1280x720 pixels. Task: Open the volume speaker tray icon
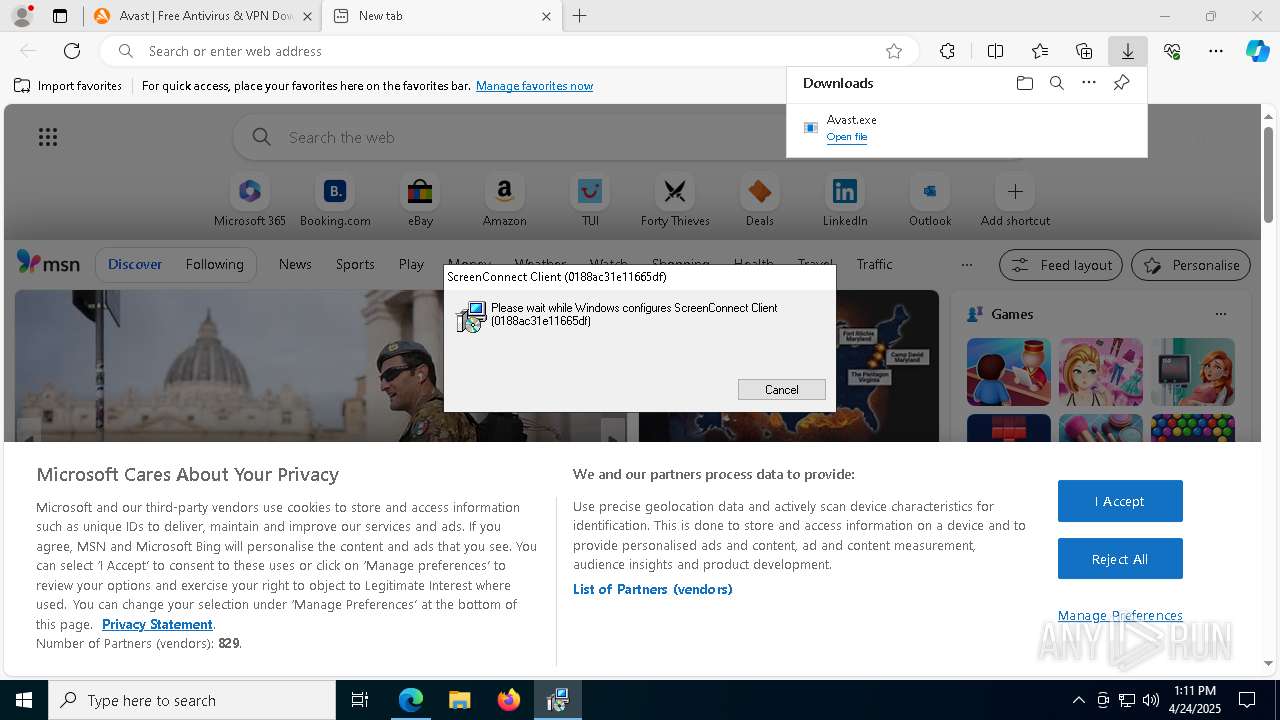coord(1151,700)
